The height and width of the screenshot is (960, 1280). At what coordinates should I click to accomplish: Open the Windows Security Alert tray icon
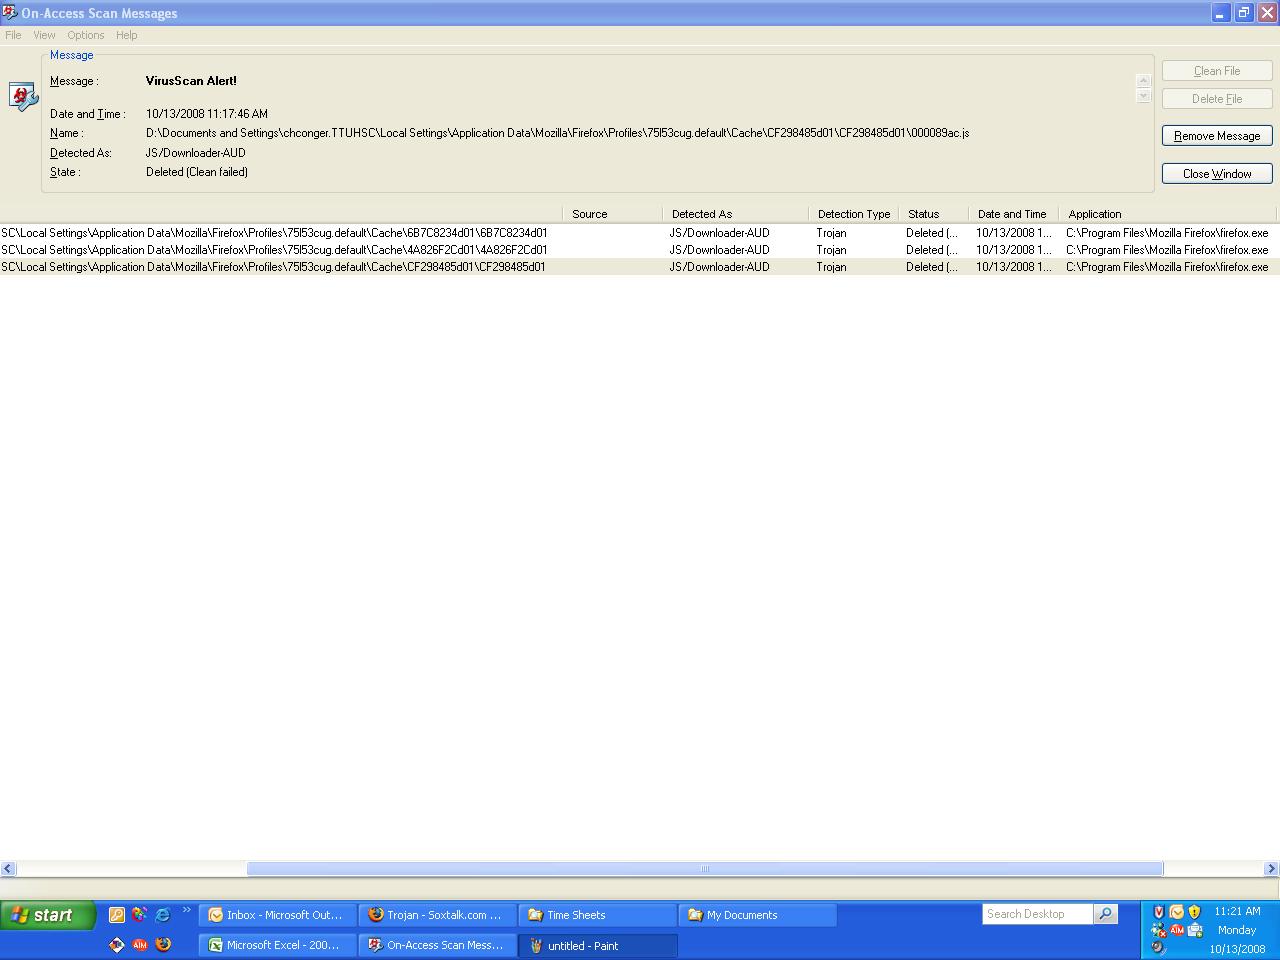click(1194, 912)
